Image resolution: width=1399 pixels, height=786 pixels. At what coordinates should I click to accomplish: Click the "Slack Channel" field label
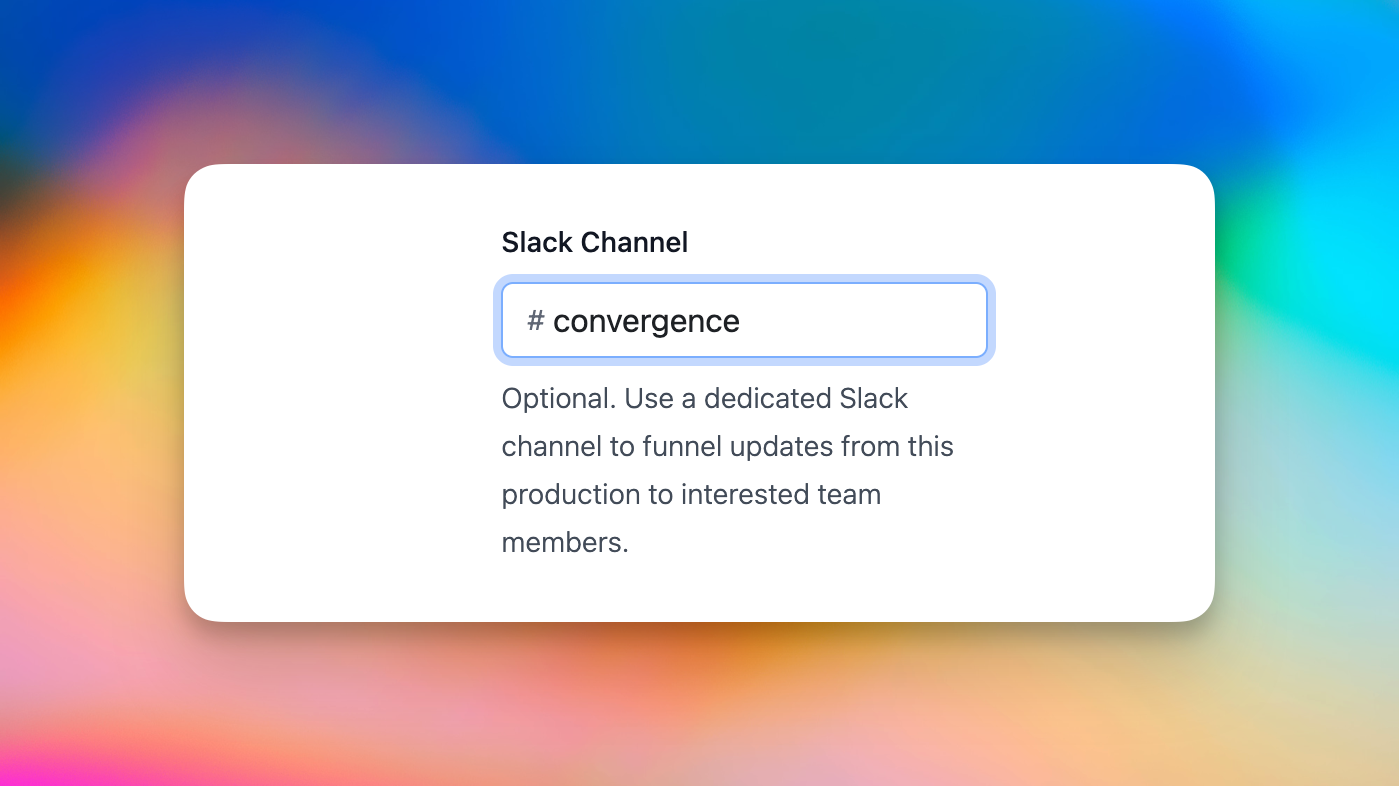594,242
